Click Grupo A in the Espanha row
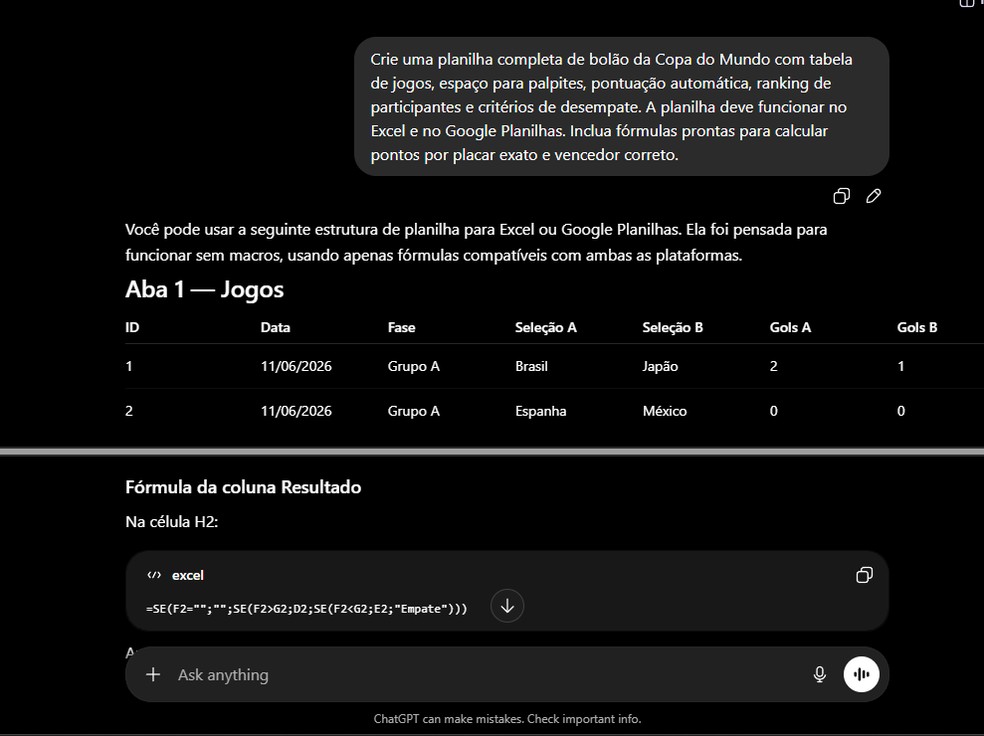 pyautogui.click(x=414, y=412)
